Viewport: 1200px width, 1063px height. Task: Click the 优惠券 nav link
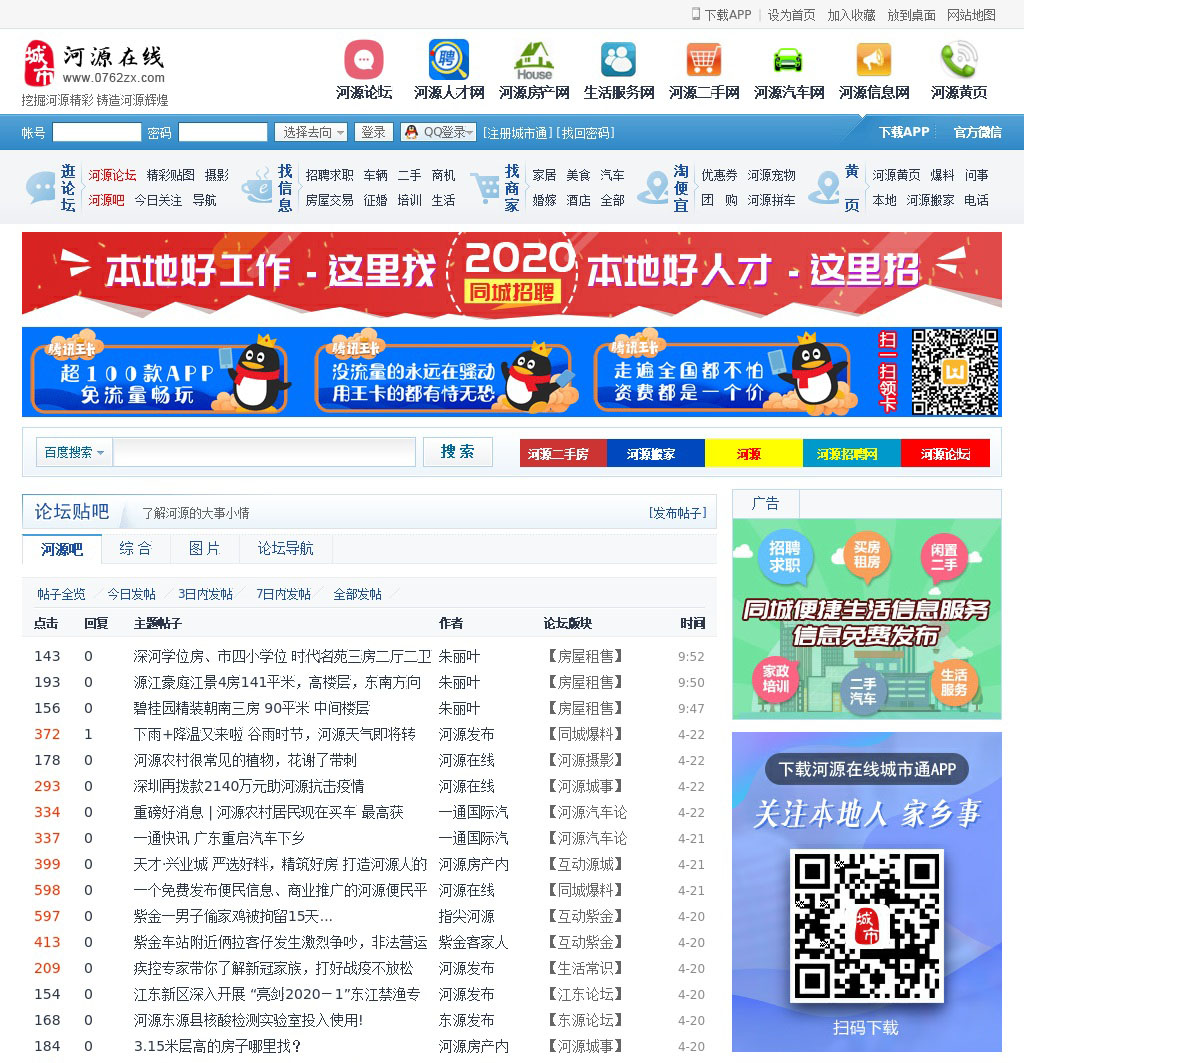(x=719, y=175)
